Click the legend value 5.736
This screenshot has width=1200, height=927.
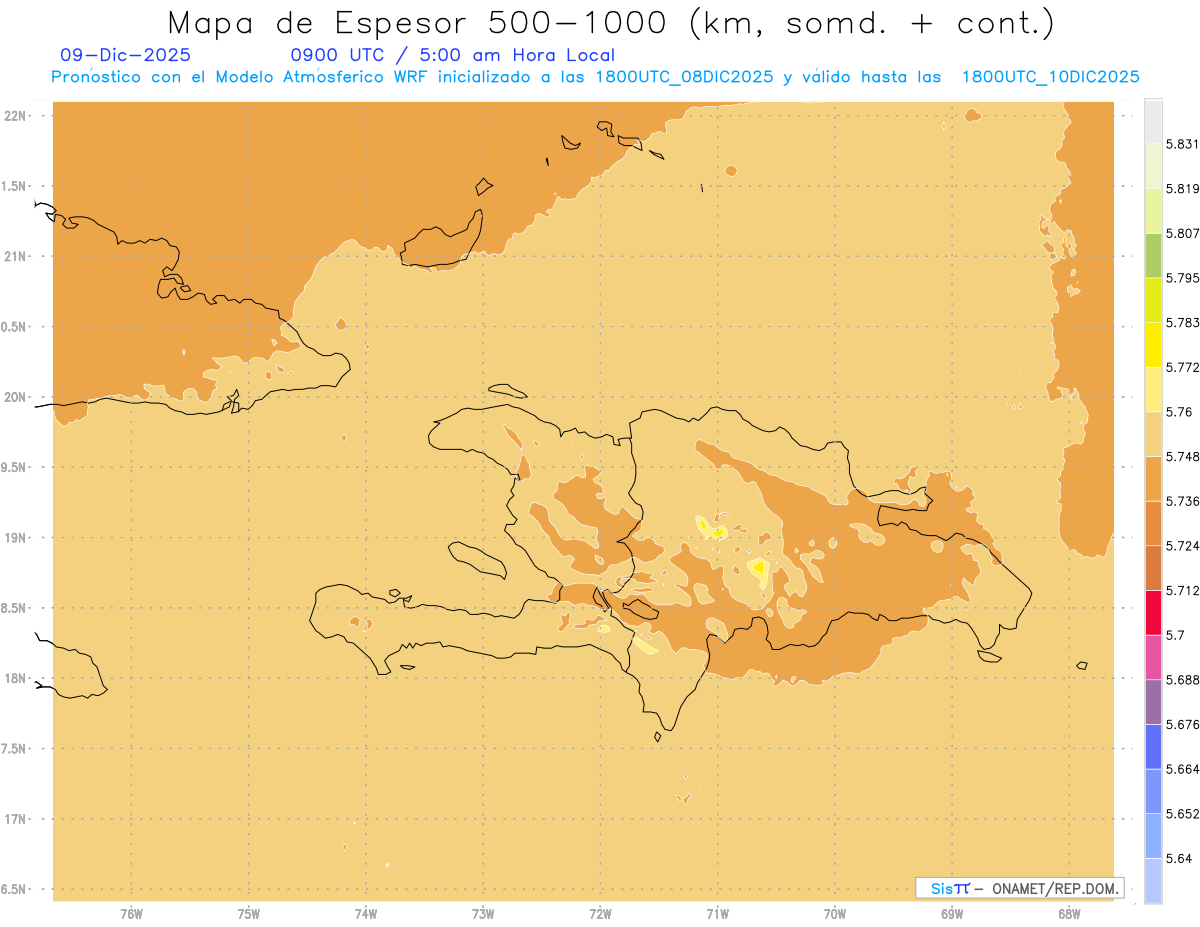pos(1183,501)
